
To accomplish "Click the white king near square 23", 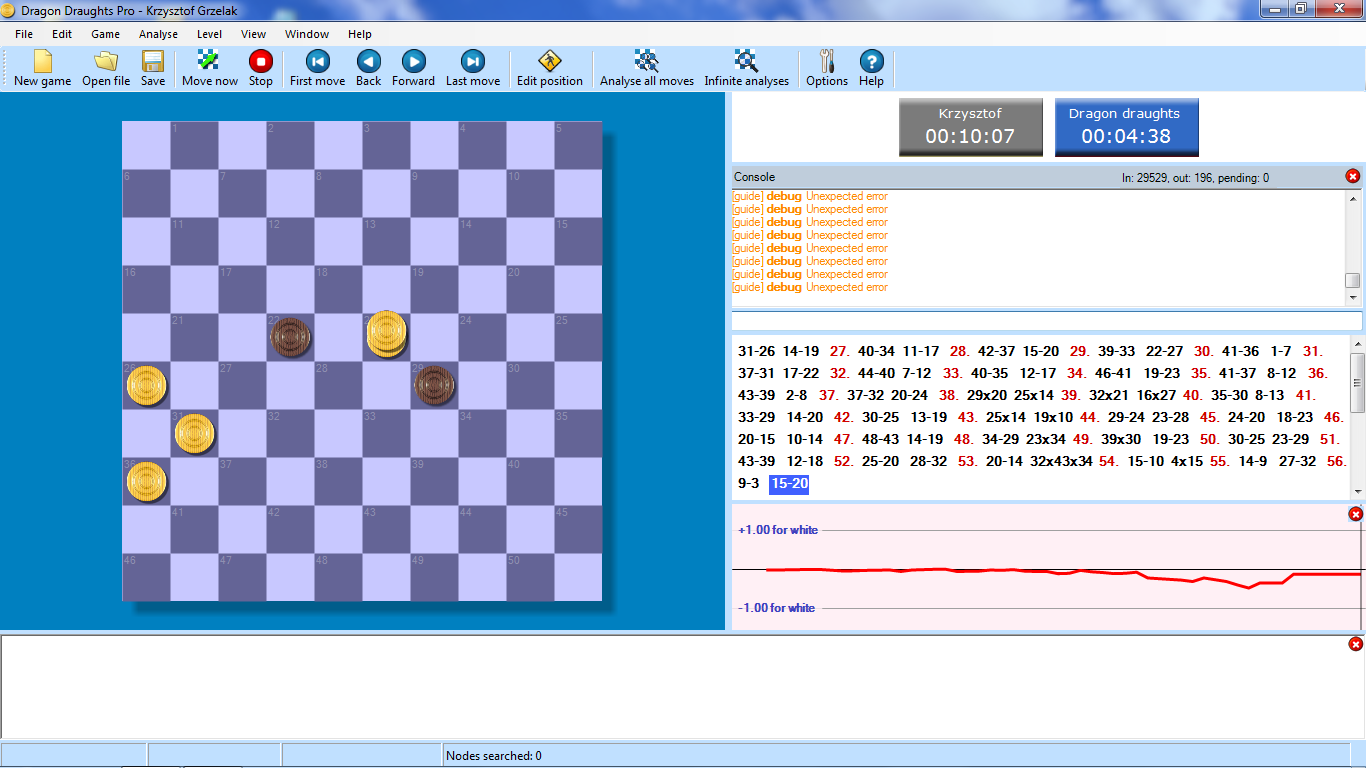I will click(x=386, y=334).
